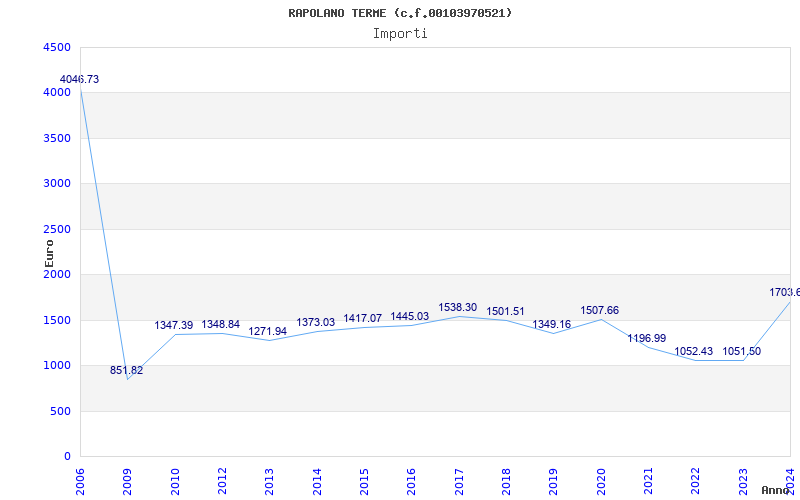Click the 1196.99 data label
Image resolution: width=800 pixels, height=500 pixels.
(646, 338)
